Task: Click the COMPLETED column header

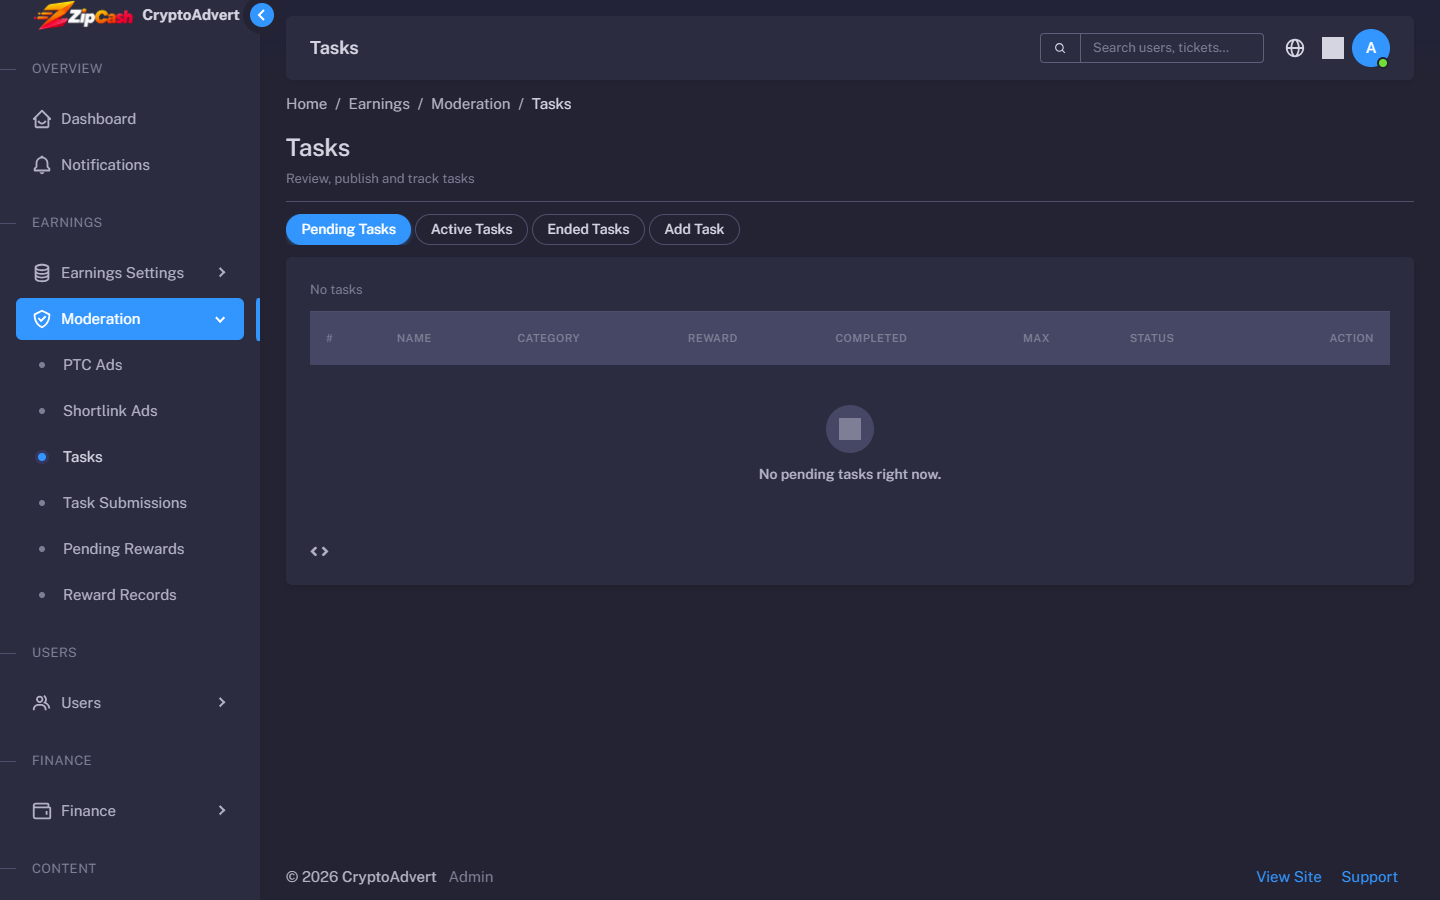Action: (871, 338)
